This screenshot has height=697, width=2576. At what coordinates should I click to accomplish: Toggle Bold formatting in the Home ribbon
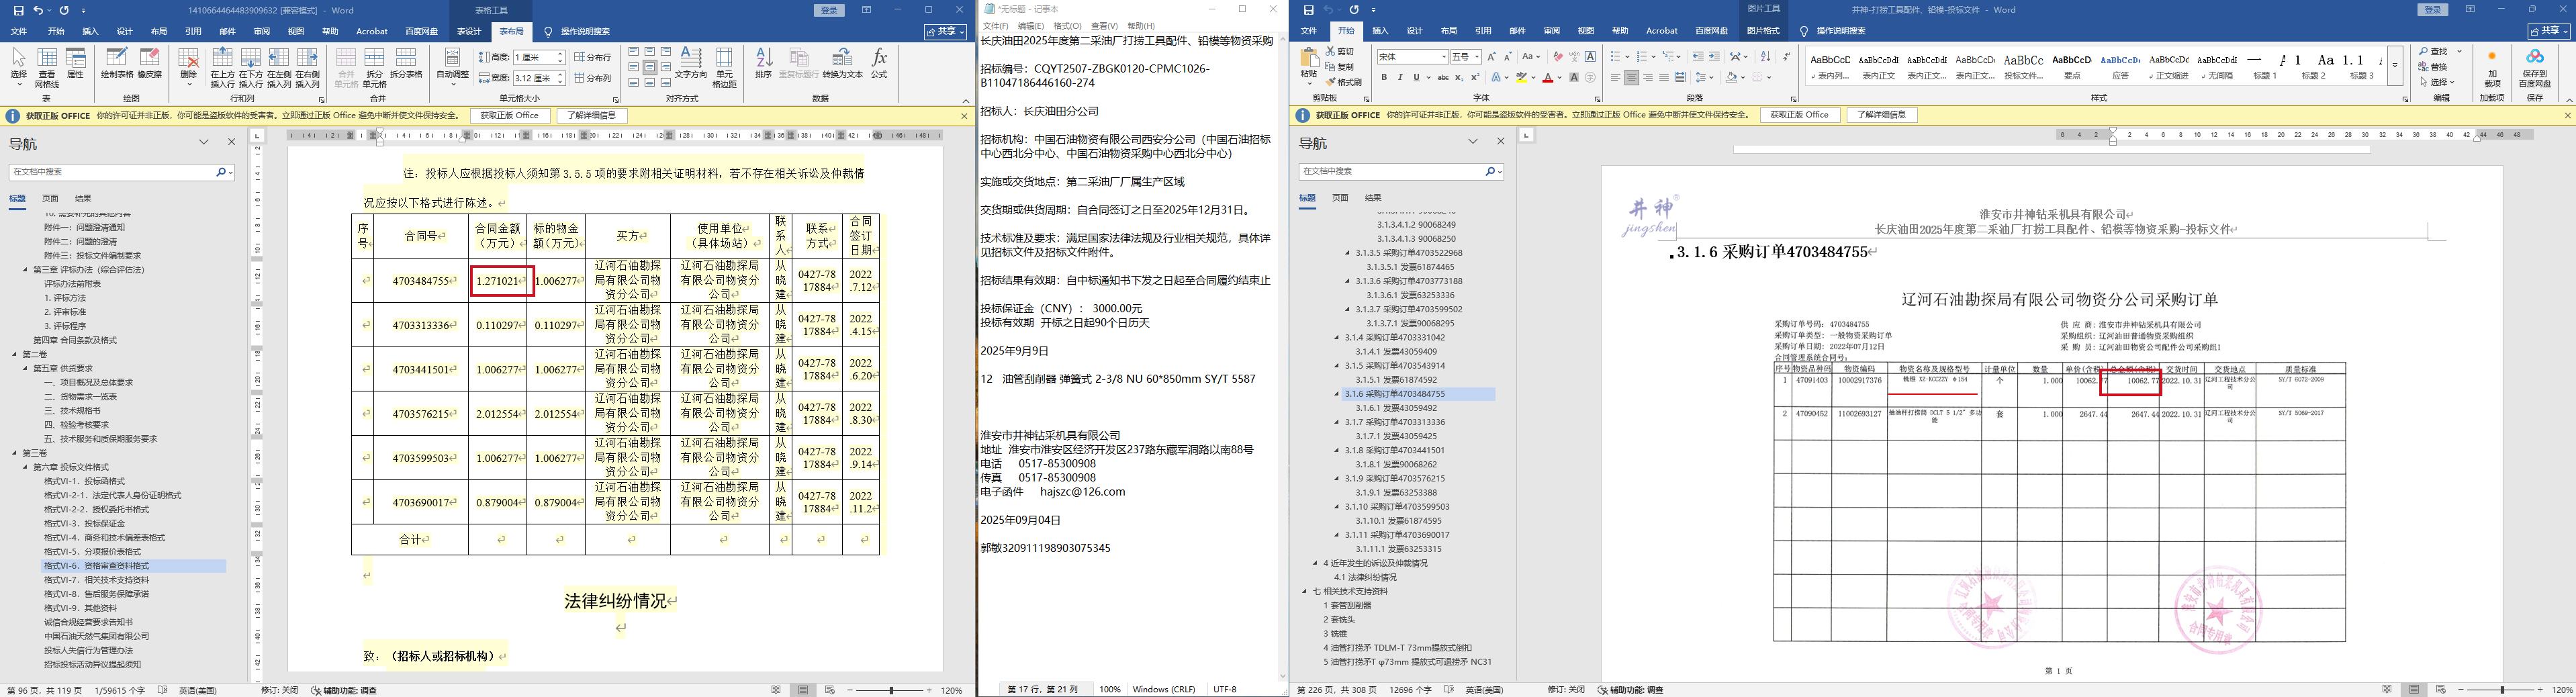tap(1384, 77)
